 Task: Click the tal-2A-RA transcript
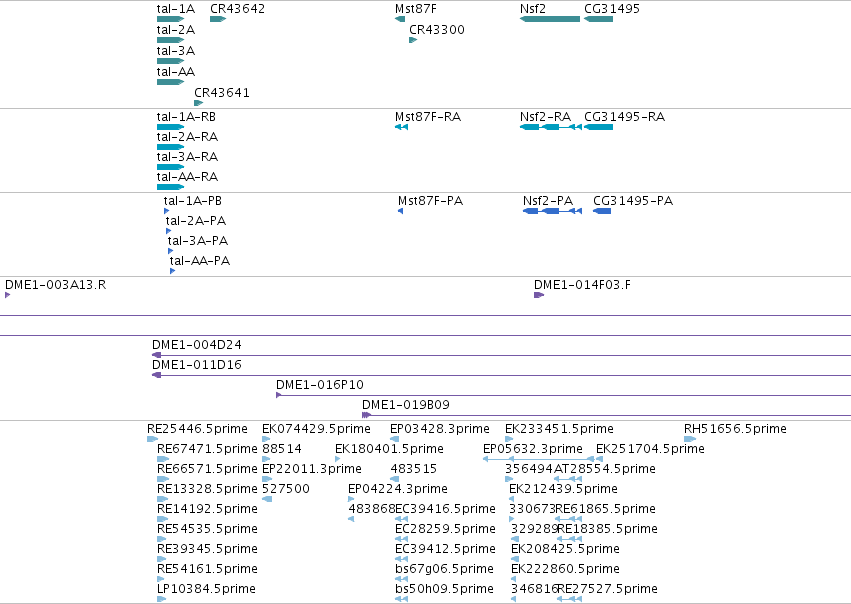point(170,147)
